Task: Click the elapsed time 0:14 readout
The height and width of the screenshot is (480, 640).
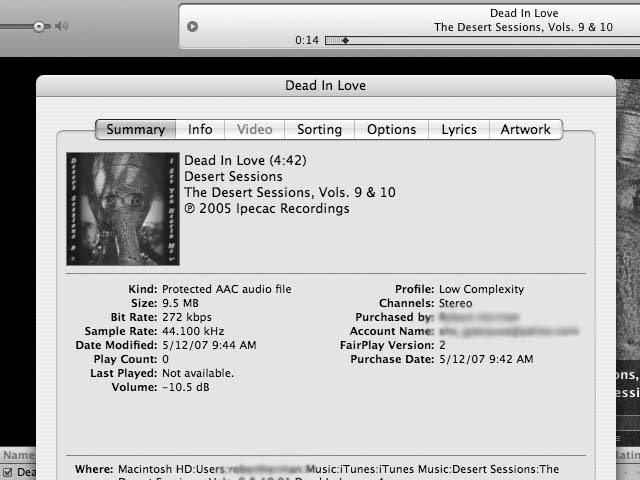Action: 307,40
